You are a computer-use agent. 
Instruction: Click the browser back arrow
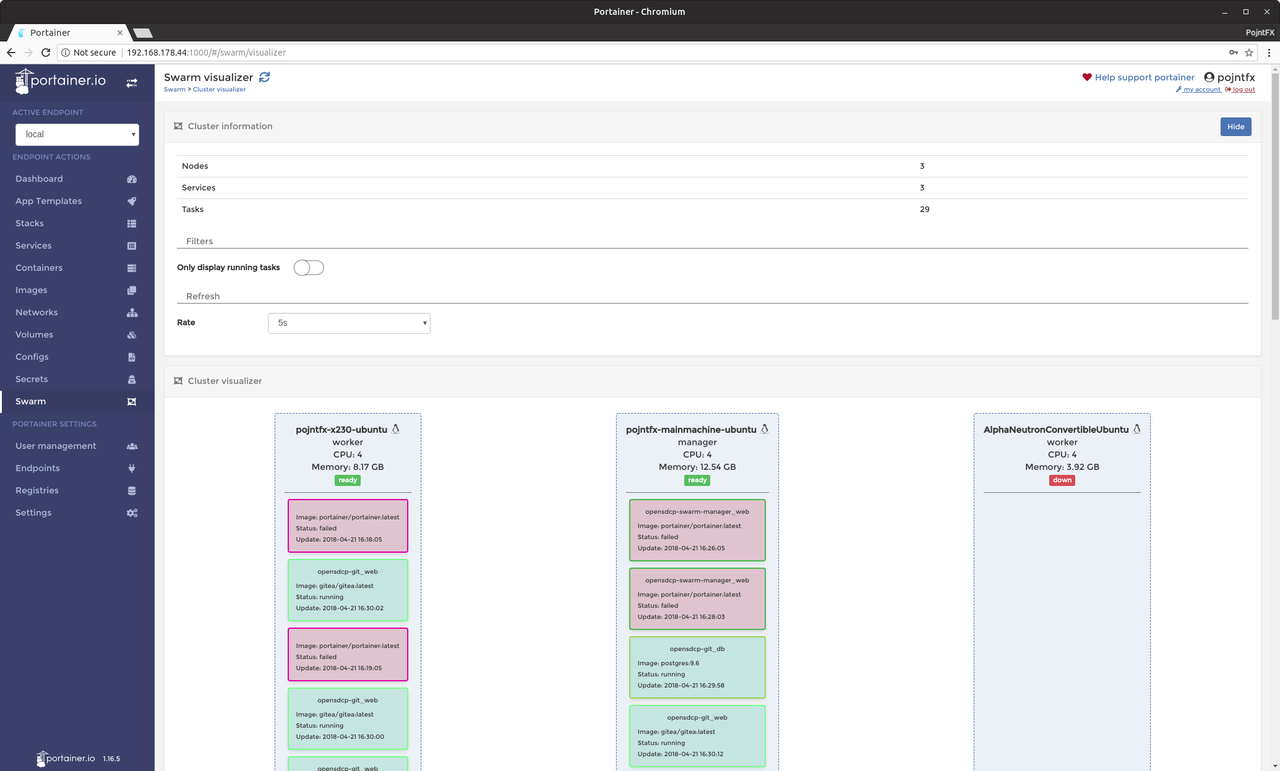pyautogui.click(x=11, y=52)
